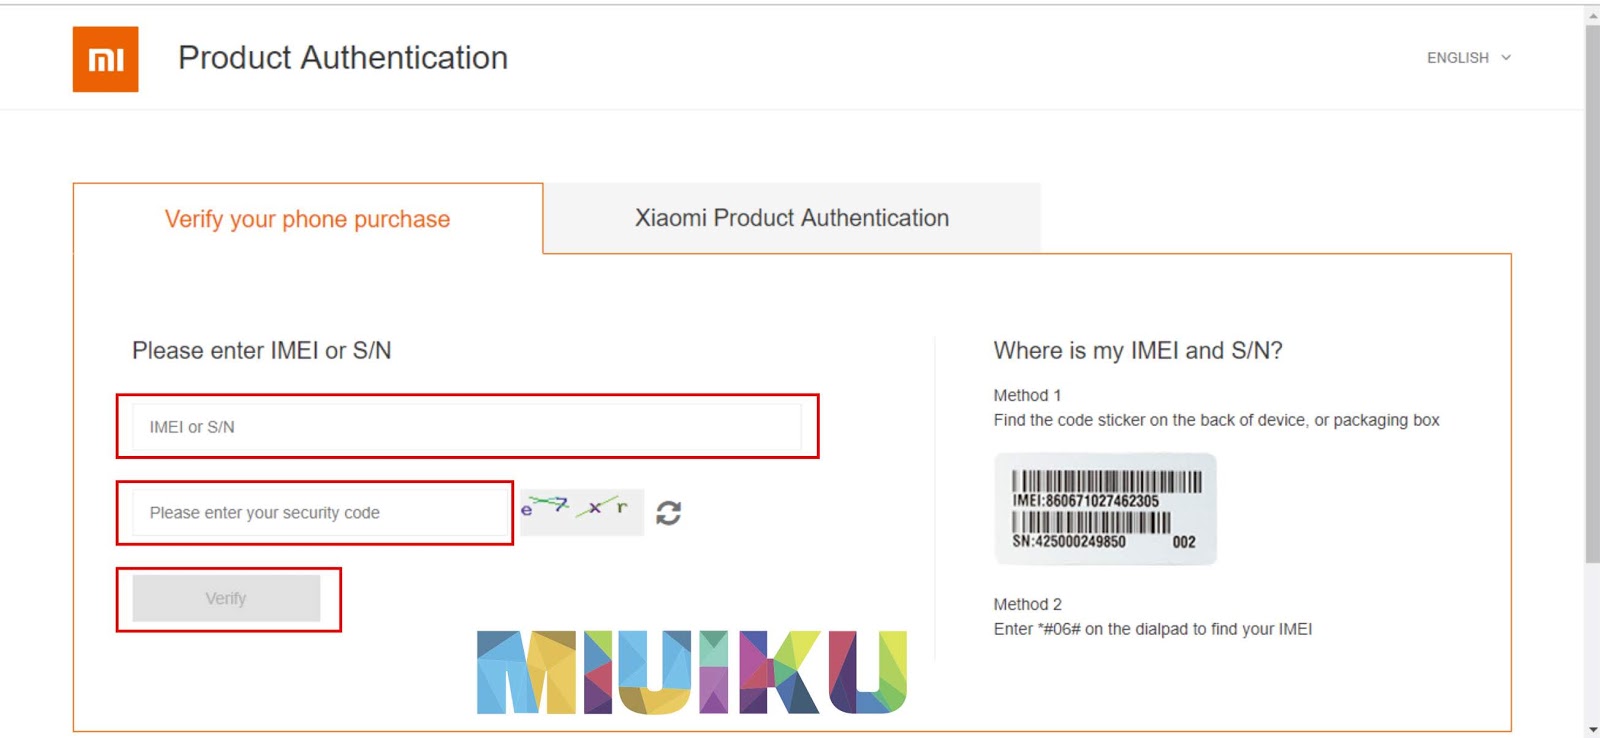This screenshot has height=738, width=1600.
Task: Switch to the Xiaomi Product Authentication tab
Action: [791, 217]
